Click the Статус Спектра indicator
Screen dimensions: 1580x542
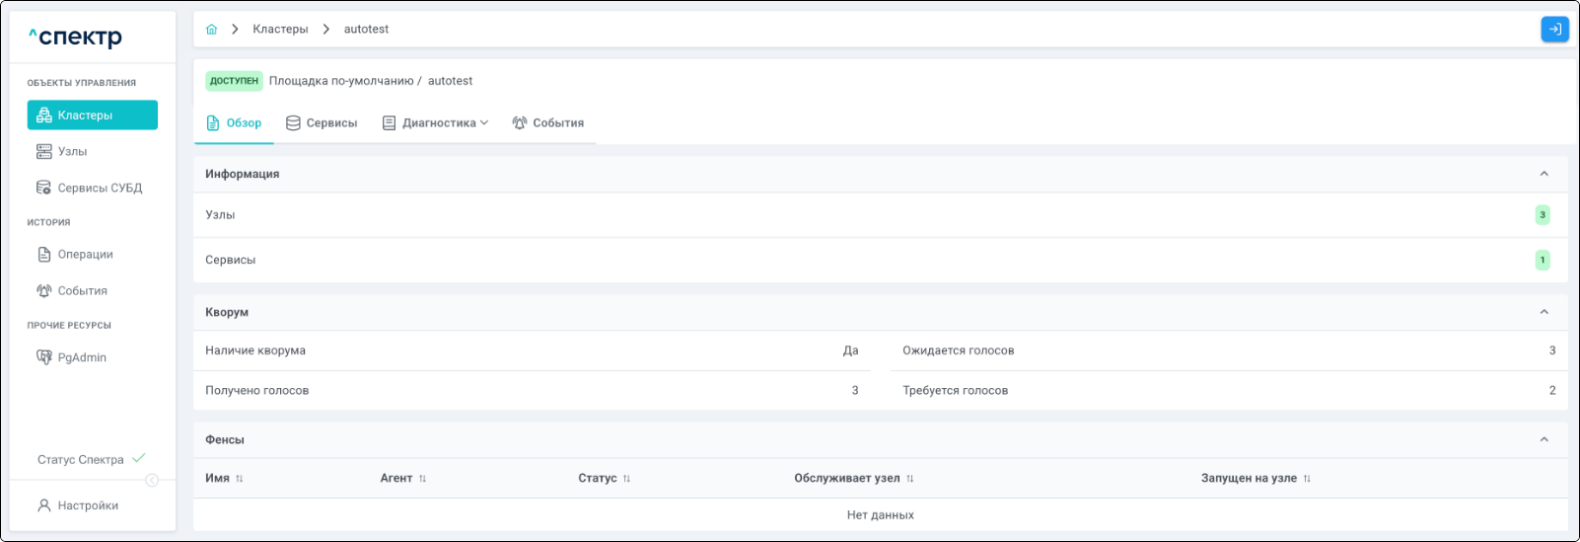(x=90, y=460)
